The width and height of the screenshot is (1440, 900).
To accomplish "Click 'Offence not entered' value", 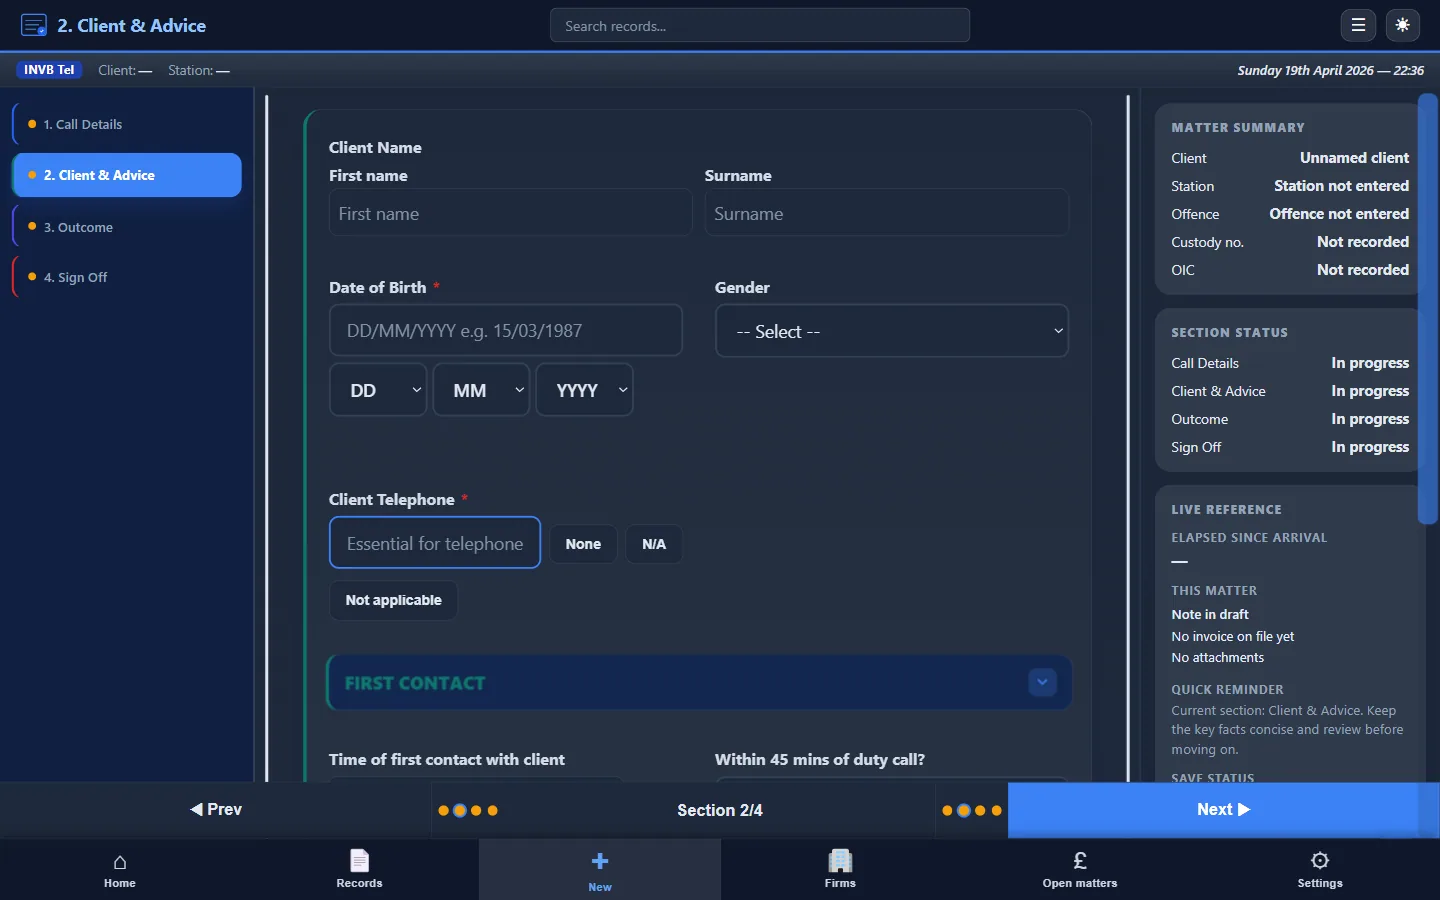I will click(x=1339, y=214).
